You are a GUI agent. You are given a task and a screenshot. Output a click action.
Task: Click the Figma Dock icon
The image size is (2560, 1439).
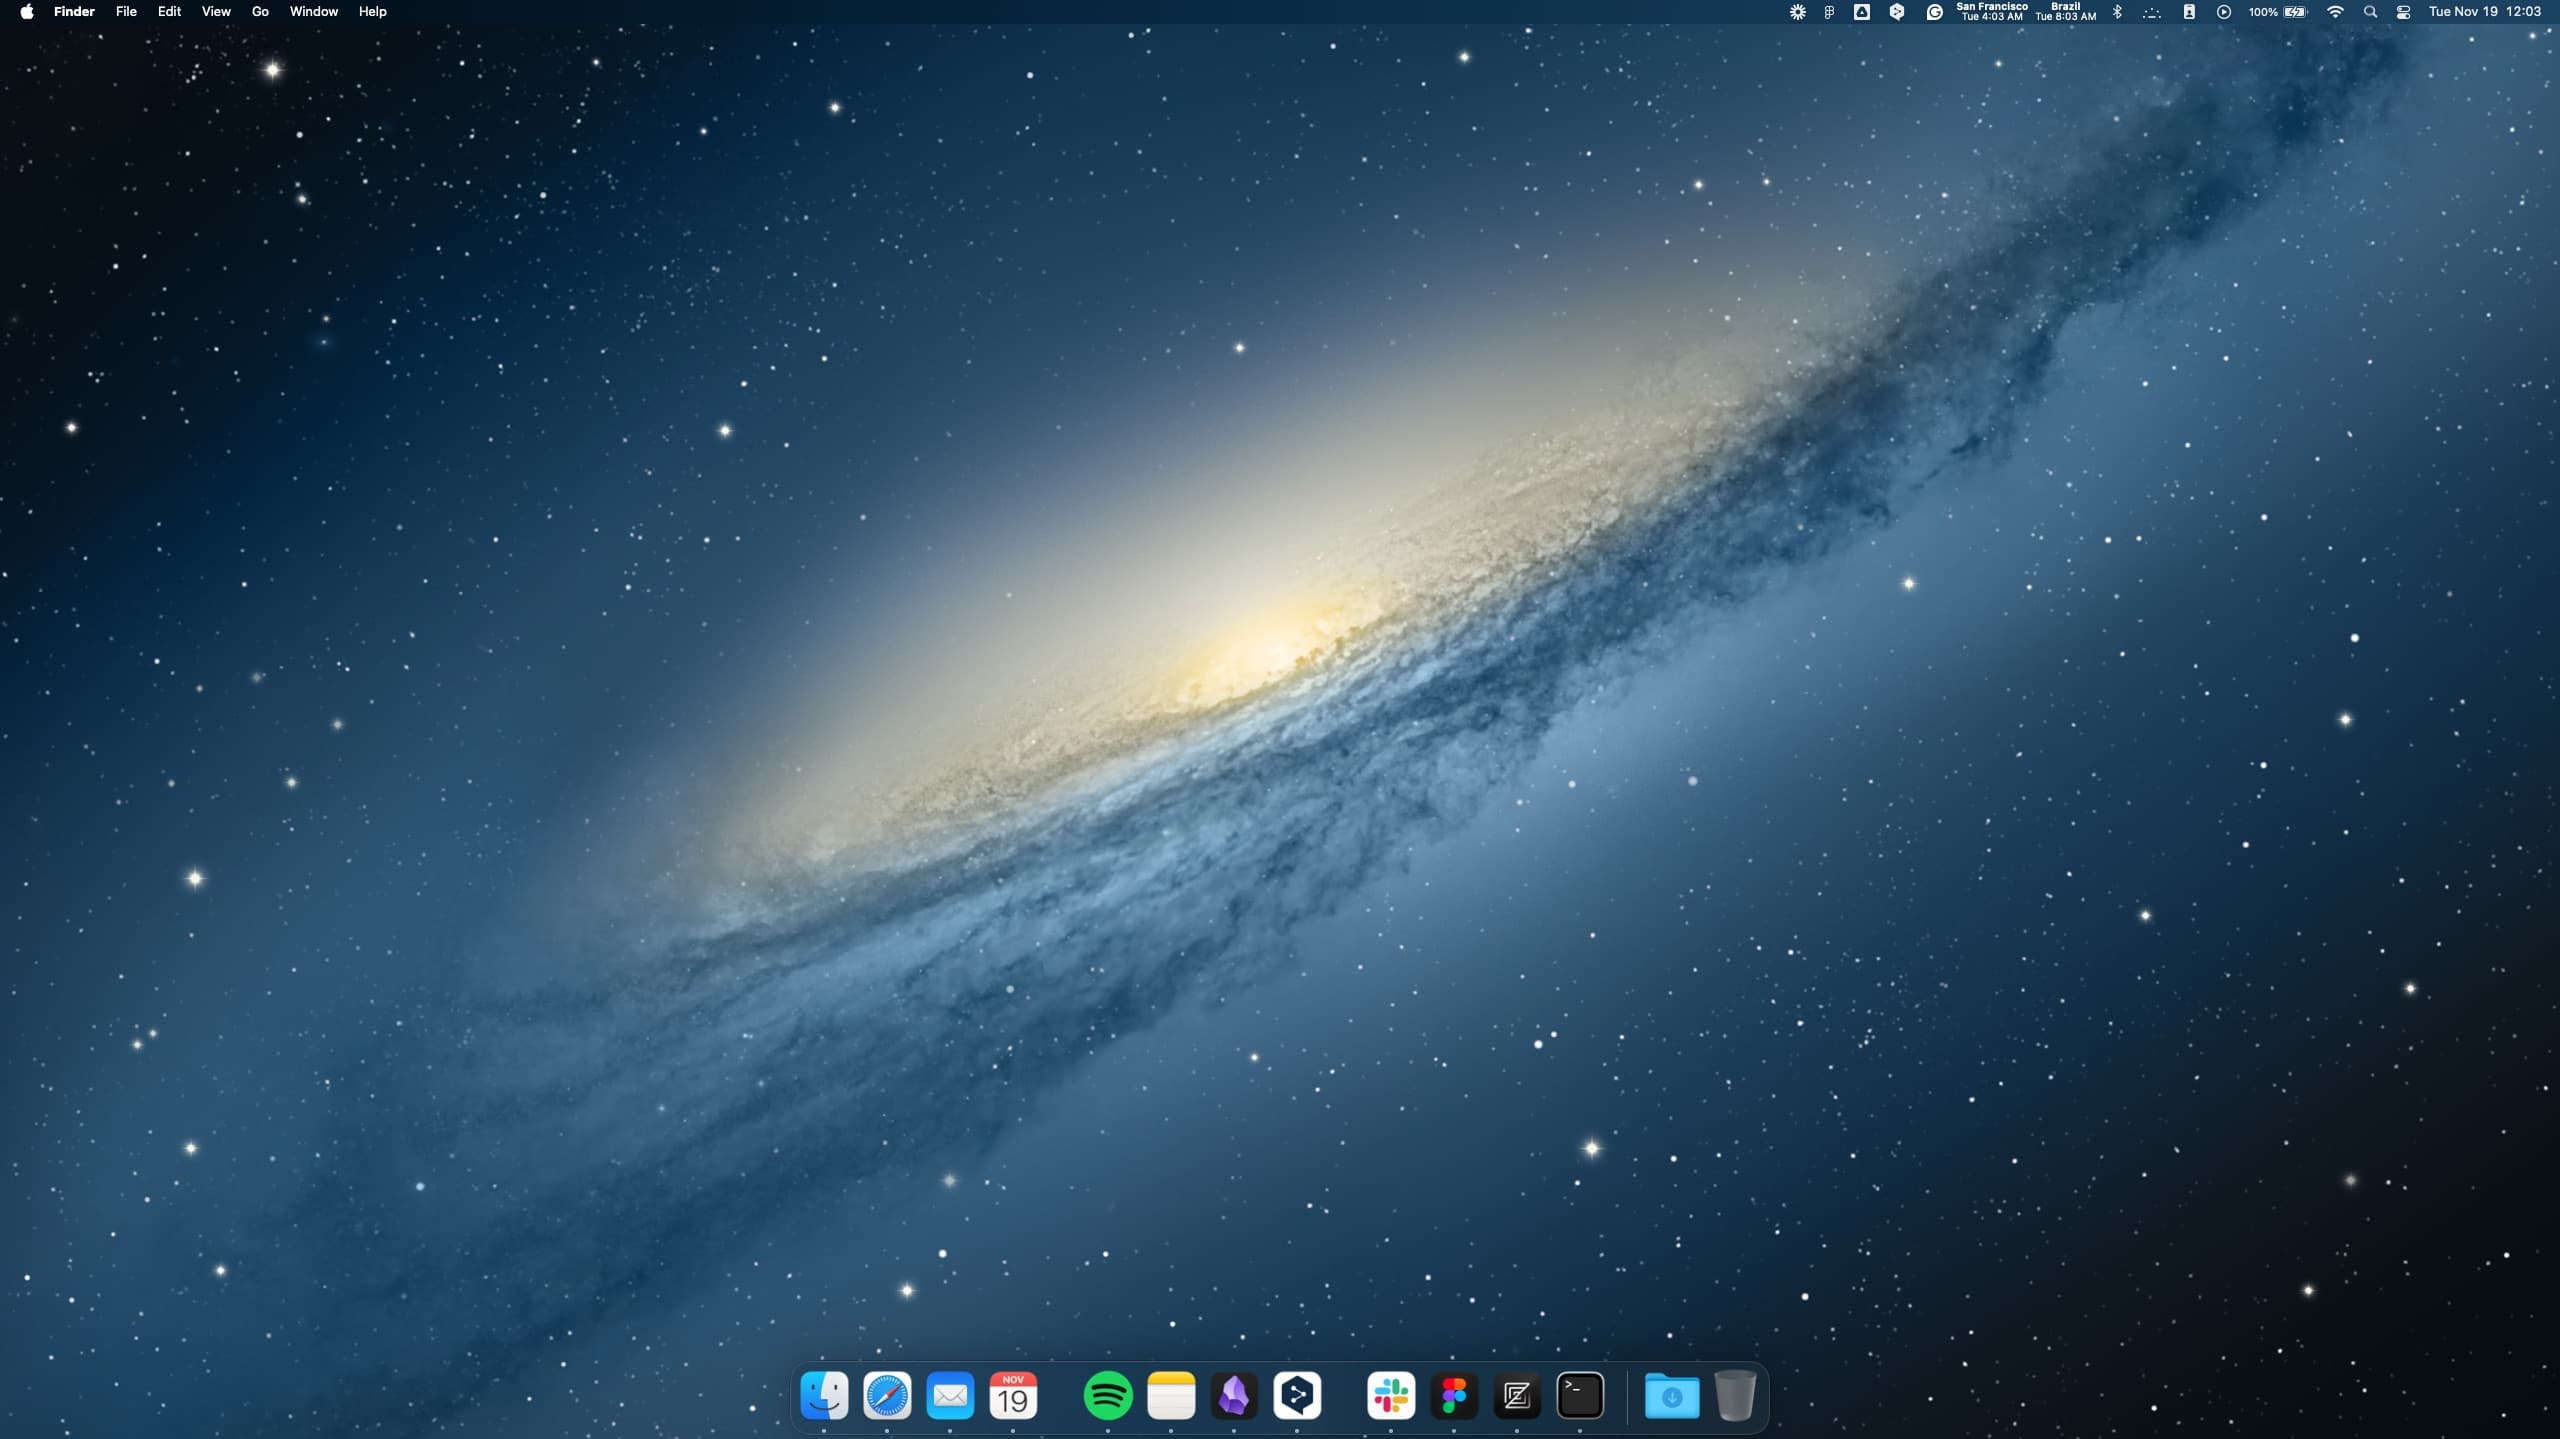click(1454, 1396)
